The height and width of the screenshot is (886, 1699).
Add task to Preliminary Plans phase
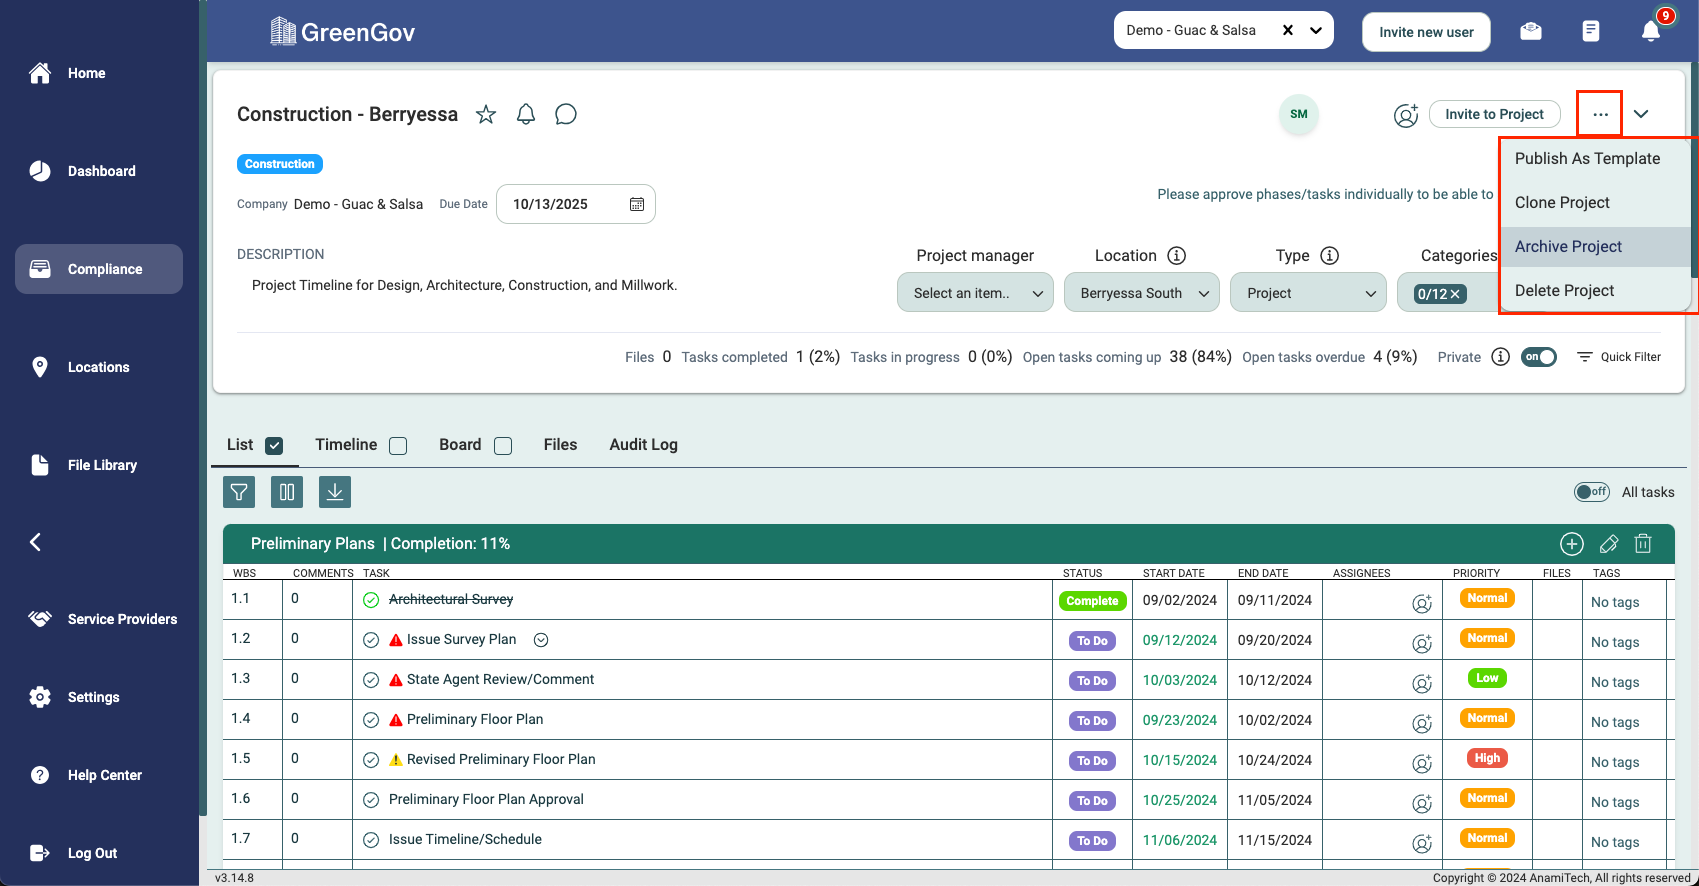tap(1571, 544)
